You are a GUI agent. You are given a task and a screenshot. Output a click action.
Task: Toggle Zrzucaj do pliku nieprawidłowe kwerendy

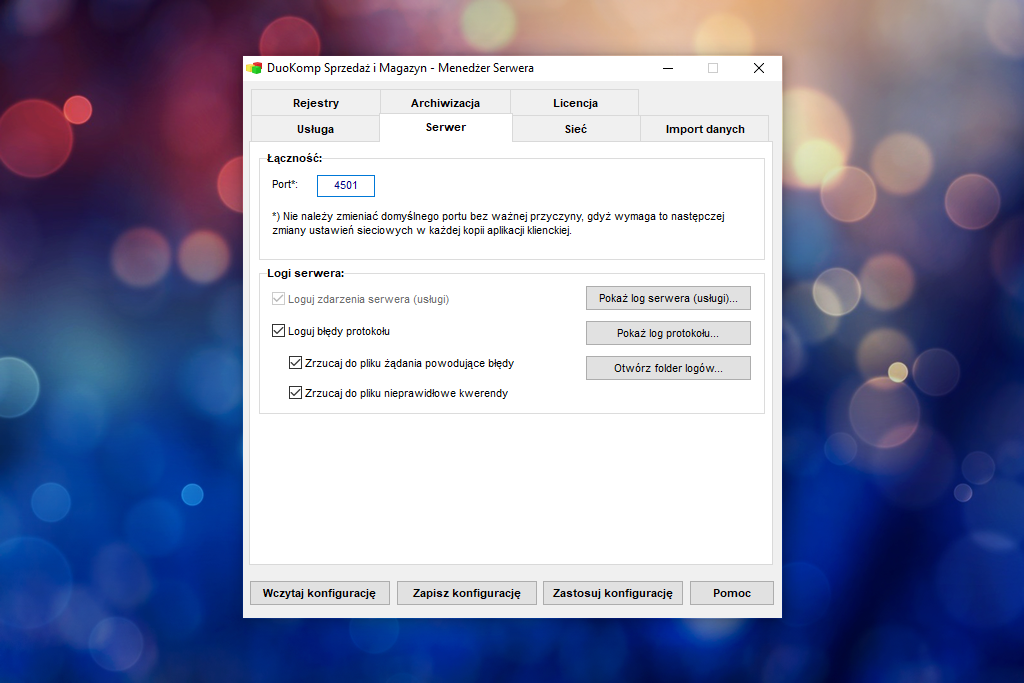click(295, 393)
